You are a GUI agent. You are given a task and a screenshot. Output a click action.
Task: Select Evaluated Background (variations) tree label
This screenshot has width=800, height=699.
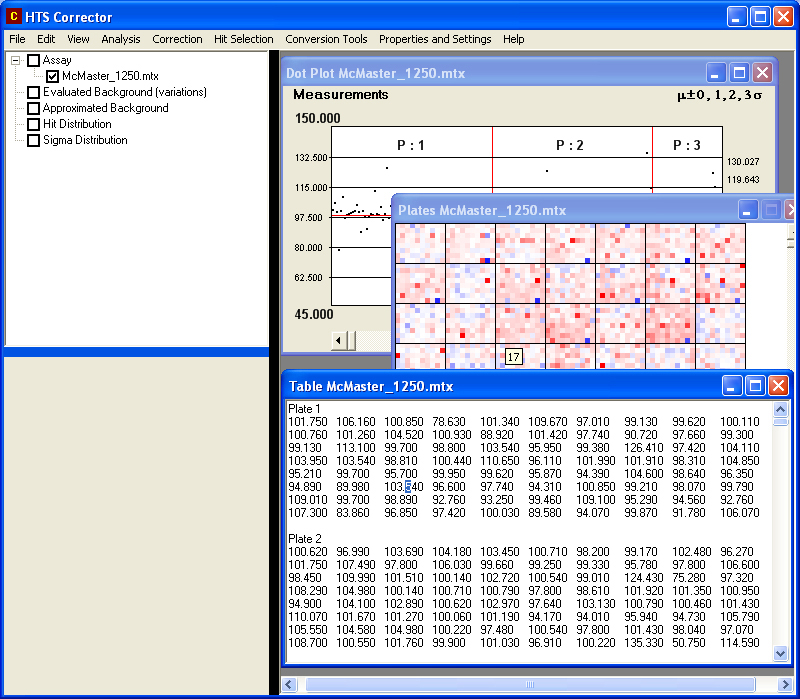[x=125, y=92]
